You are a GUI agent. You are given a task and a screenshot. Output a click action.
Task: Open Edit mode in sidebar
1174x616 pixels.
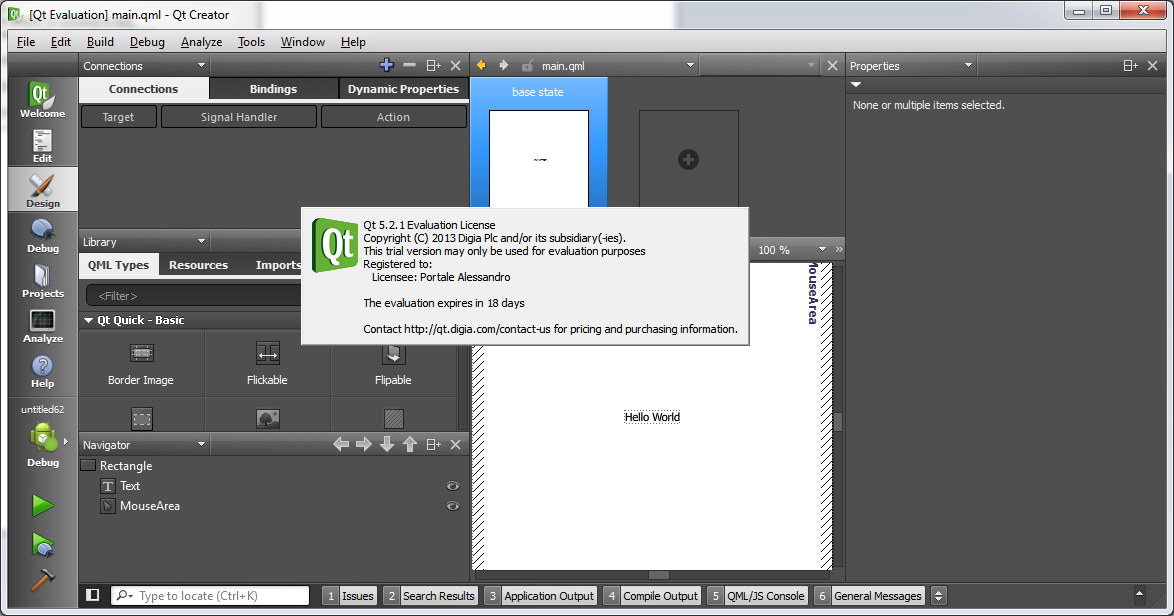[x=42, y=146]
